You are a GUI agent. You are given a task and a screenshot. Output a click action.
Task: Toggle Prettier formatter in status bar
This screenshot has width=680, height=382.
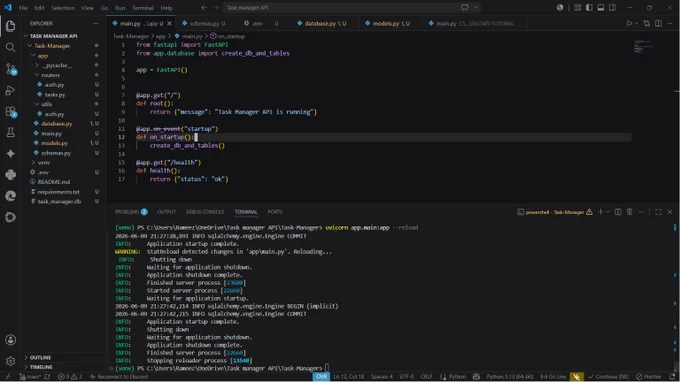click(x=648, y=376)
